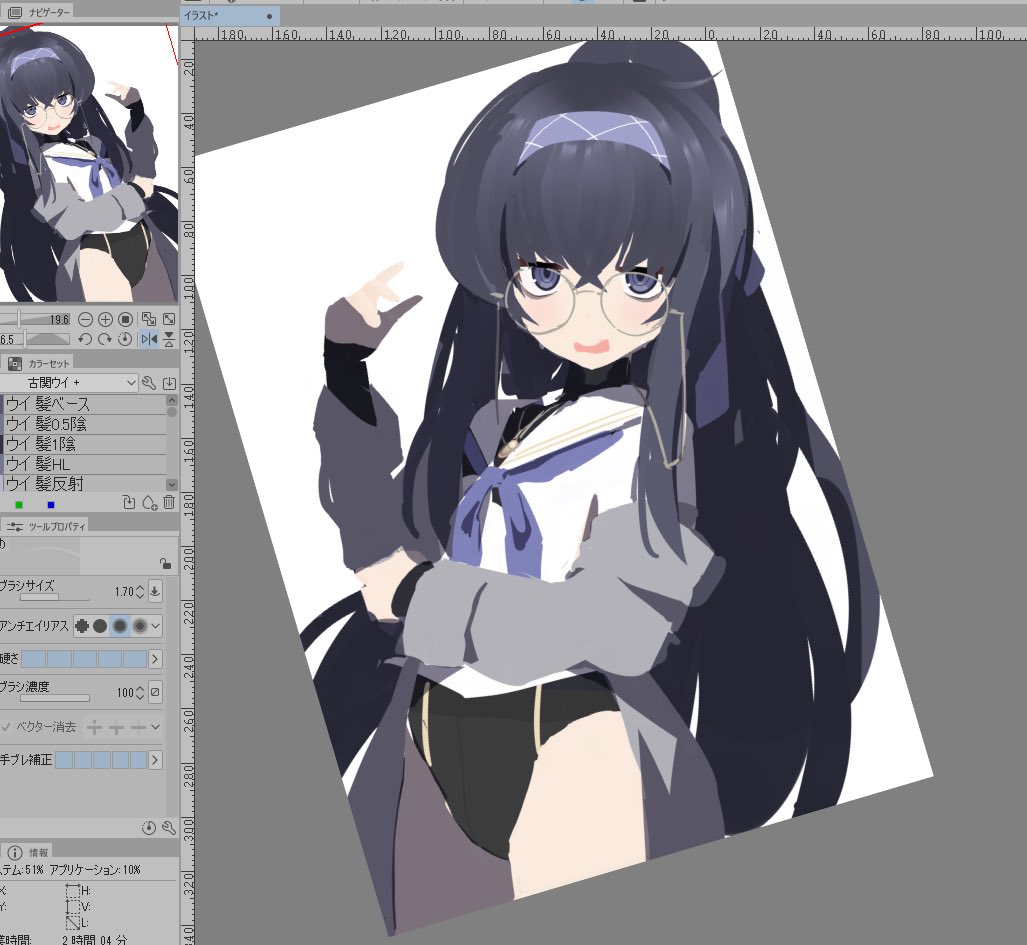Viewport: 1027px width, 945px height.
Task: Click the Navigator rotation slider 6.5
Action: pyautogui.click(x=35, y=339)
